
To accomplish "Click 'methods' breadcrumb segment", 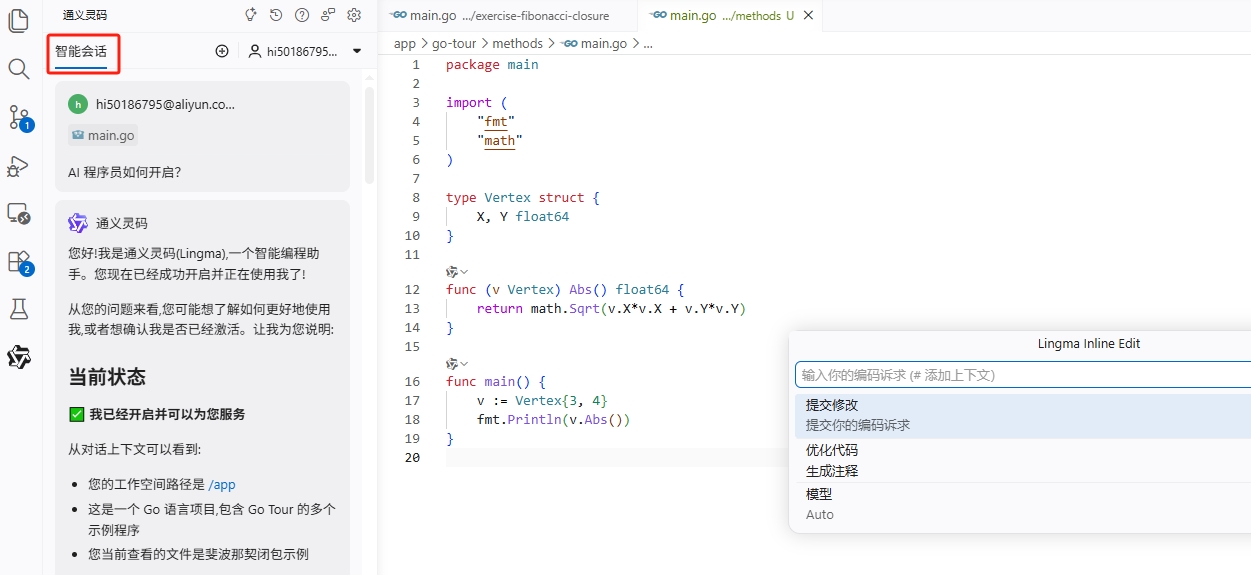I will [x=518, y=44].
